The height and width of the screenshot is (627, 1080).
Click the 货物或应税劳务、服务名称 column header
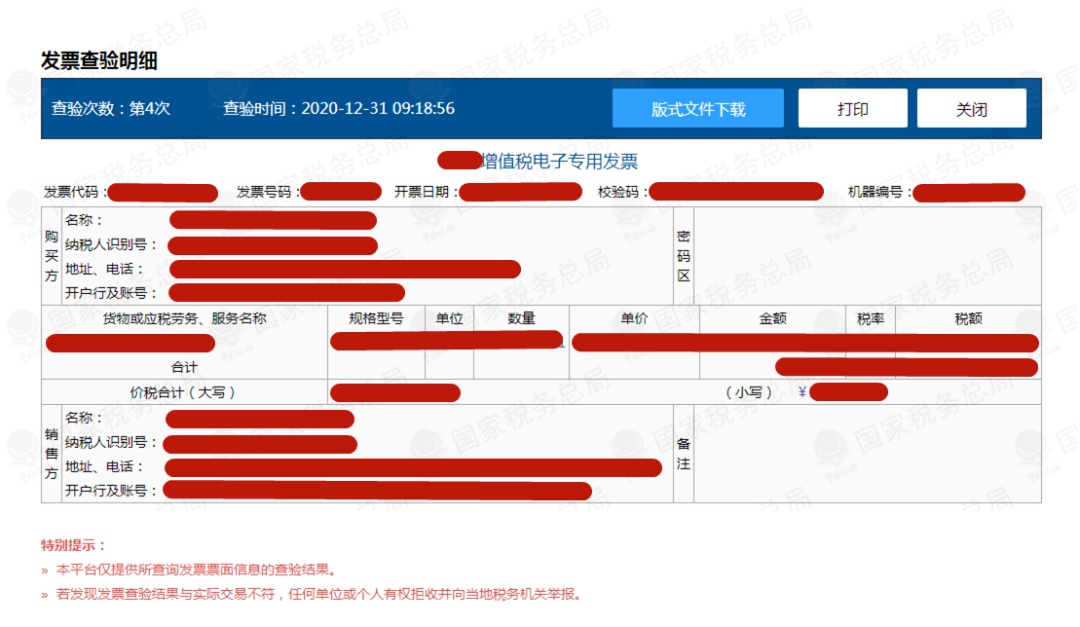[185, 319]
